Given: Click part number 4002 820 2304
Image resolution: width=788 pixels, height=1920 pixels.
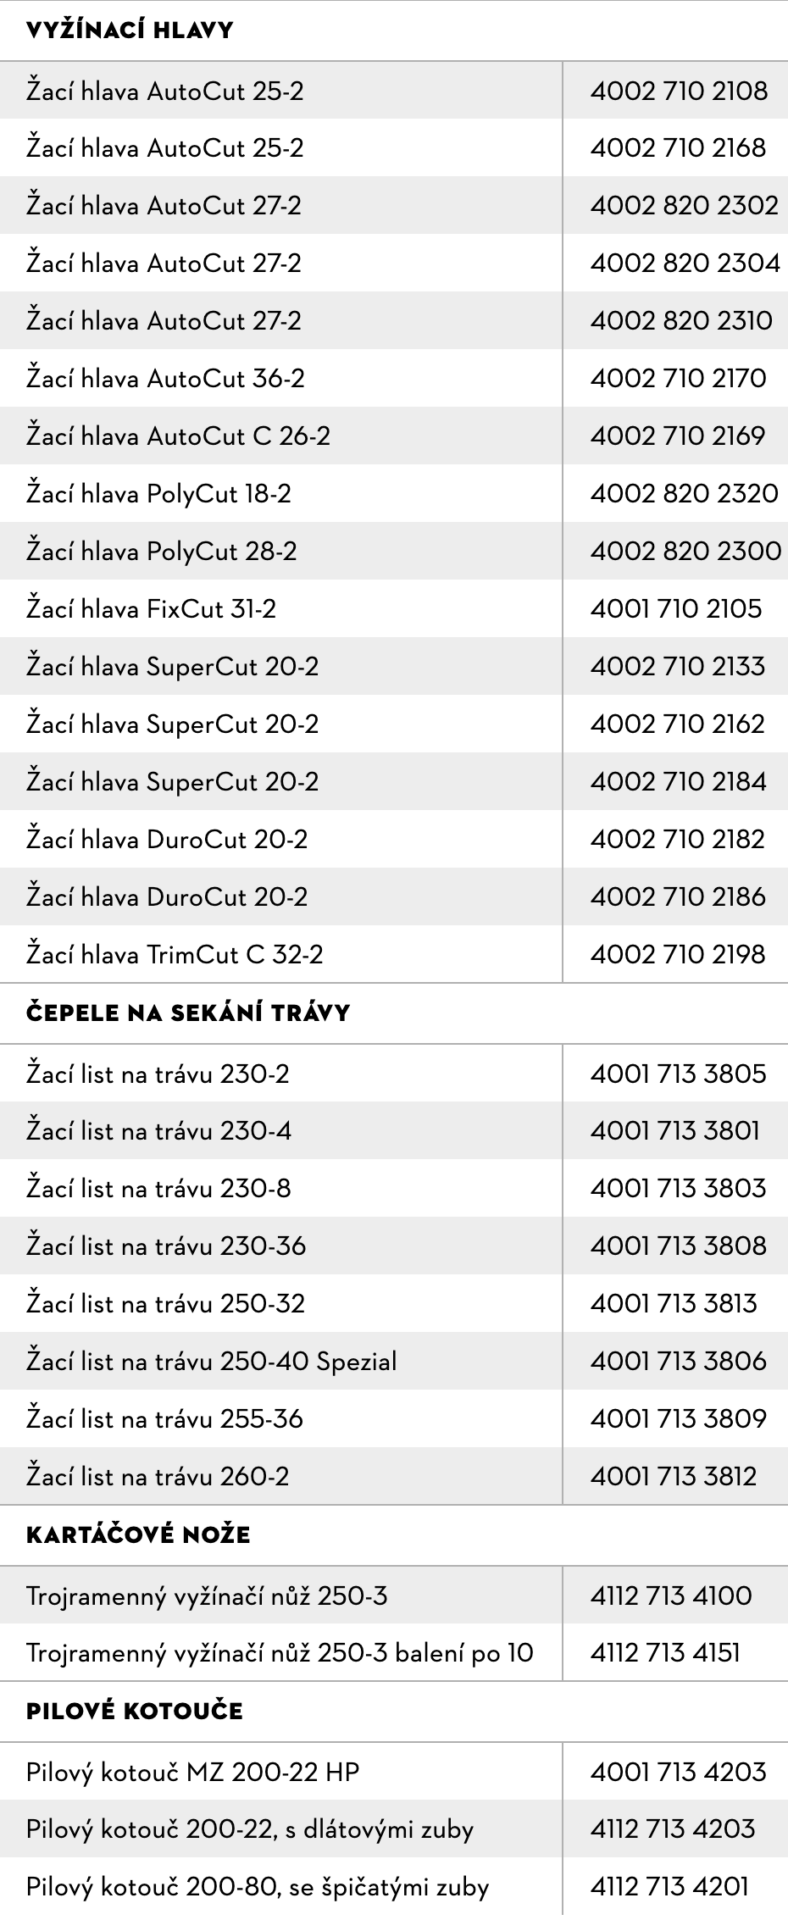Looking at the screenshot, I should click(684, 263).
